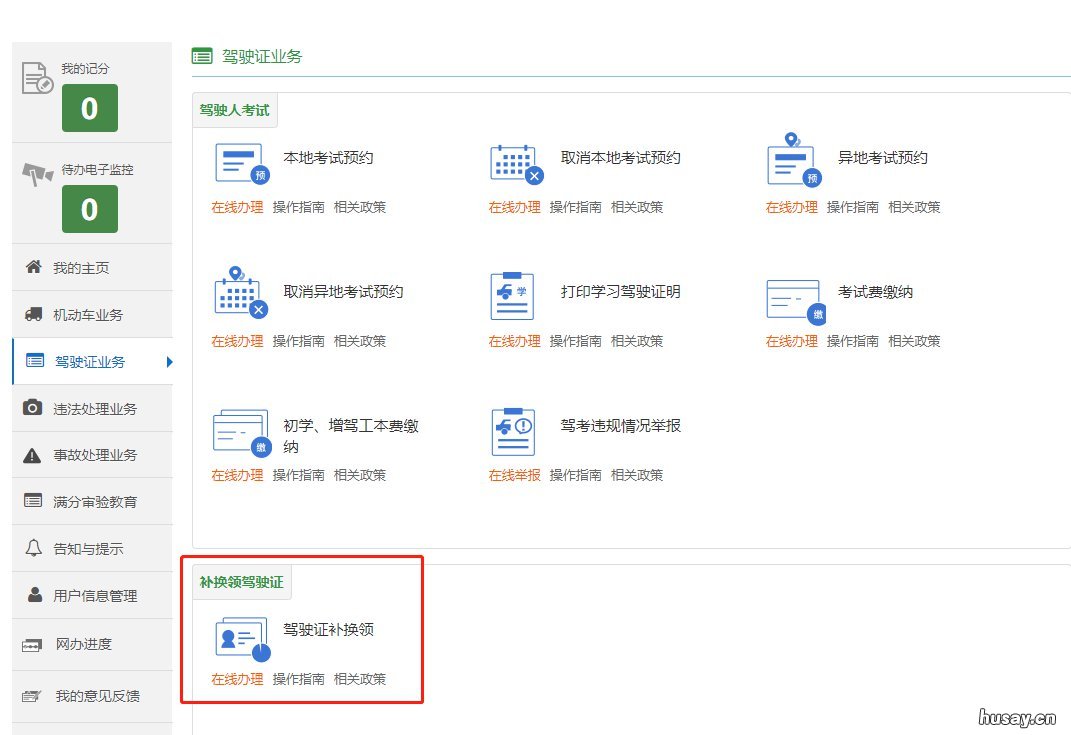Select the 考试费缴纳 payment icon
The height and width of the screenshot is (735, 1071).
[791, 297]
